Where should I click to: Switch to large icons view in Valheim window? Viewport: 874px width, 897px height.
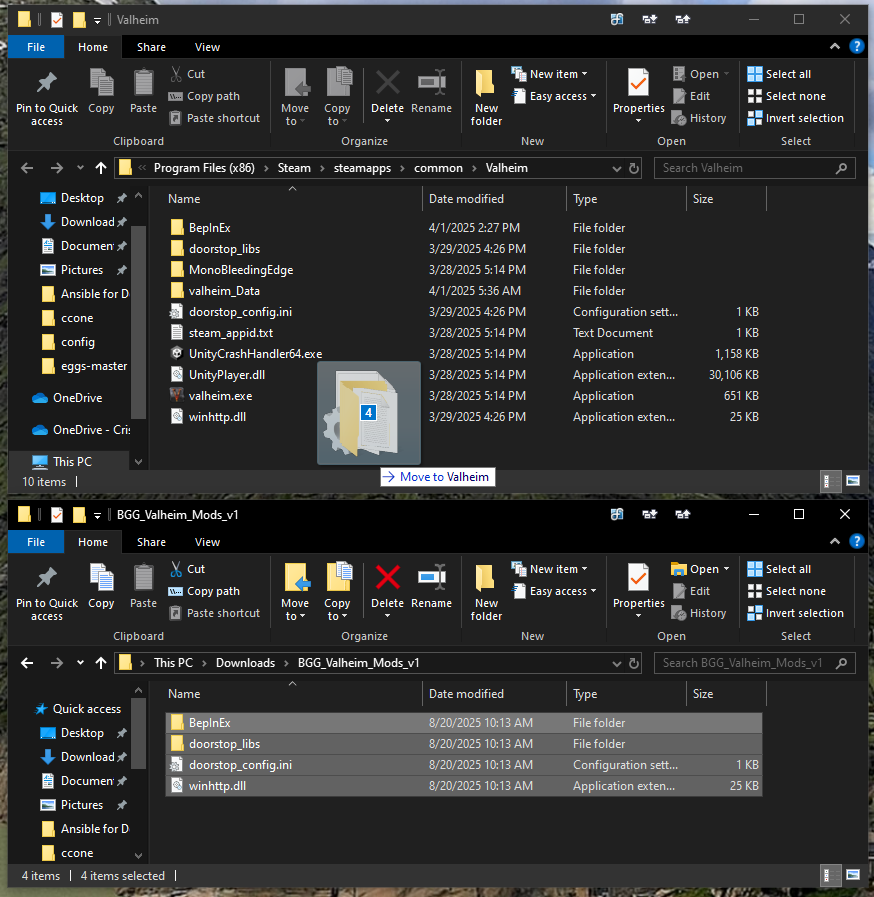(x=853, y=481)
